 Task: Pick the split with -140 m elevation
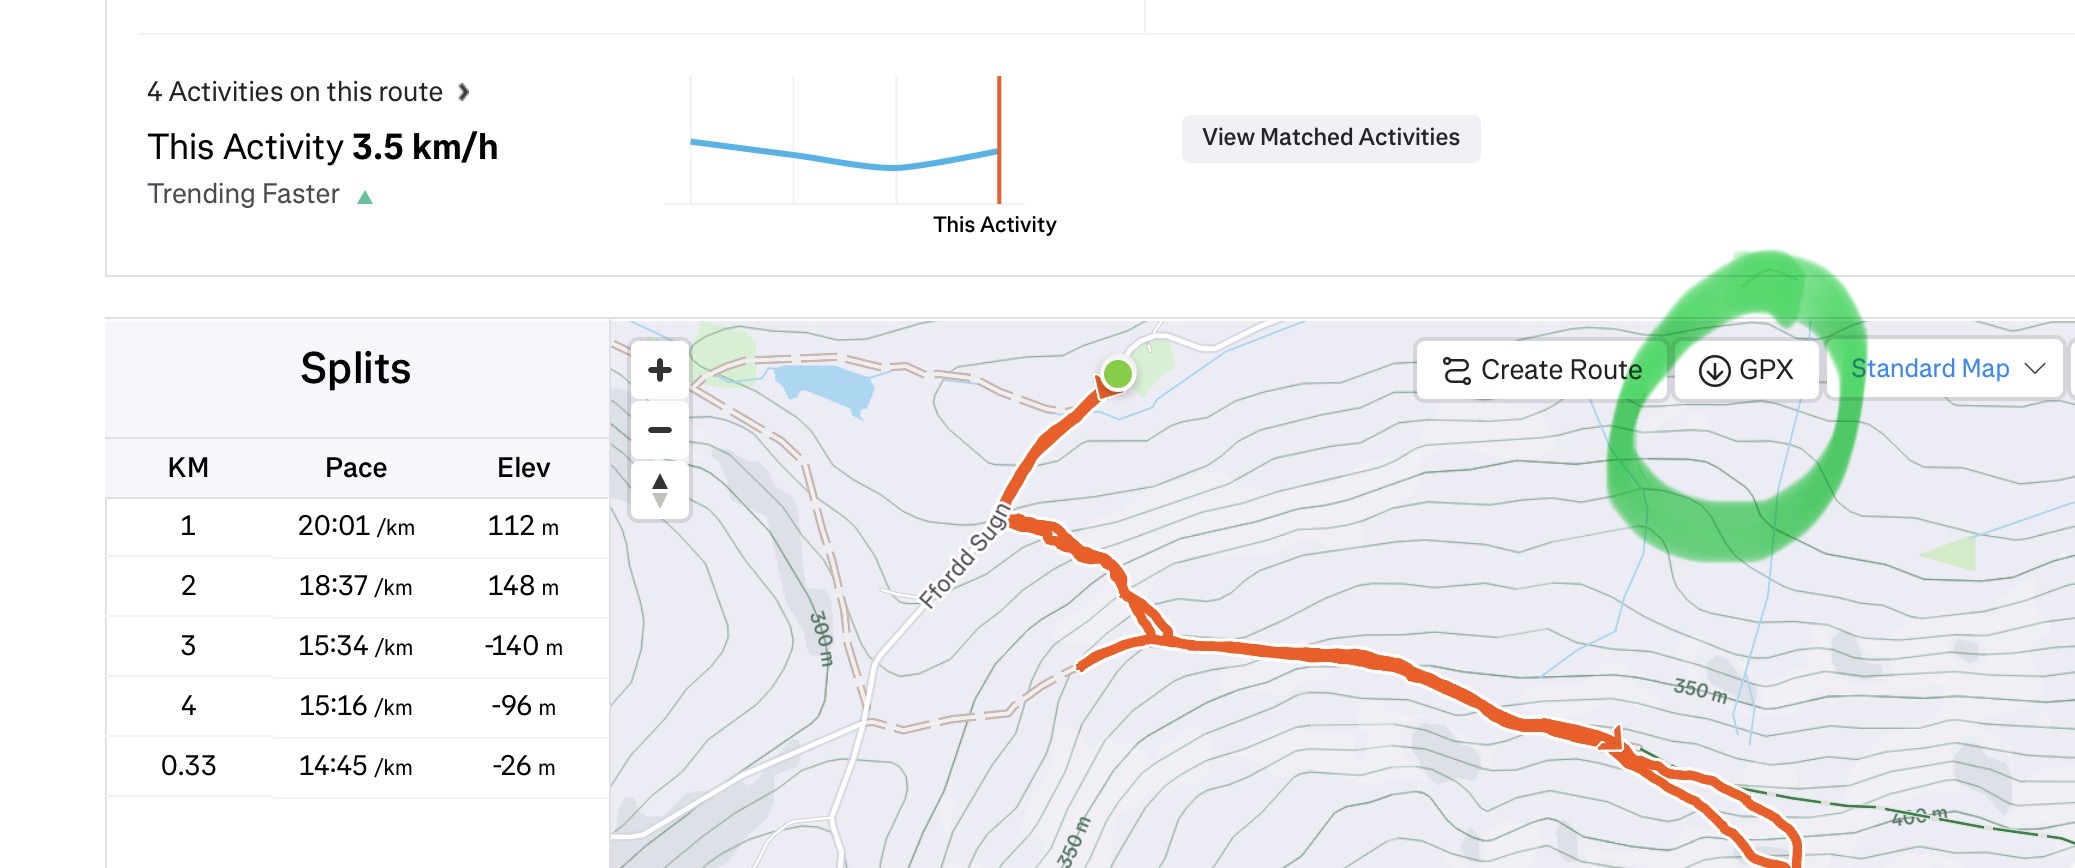(x=356, y=646)
